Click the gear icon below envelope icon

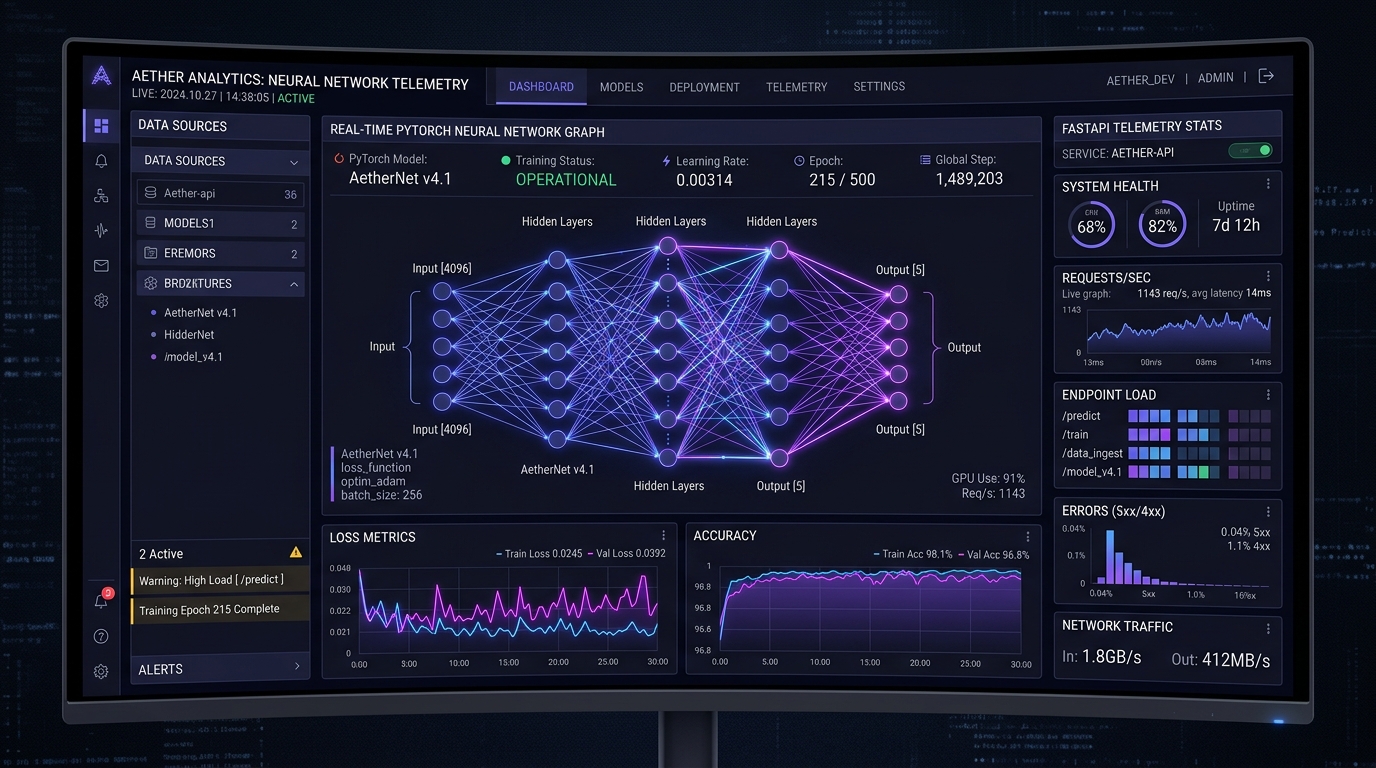pyautogui.click(x=101, y=301)
